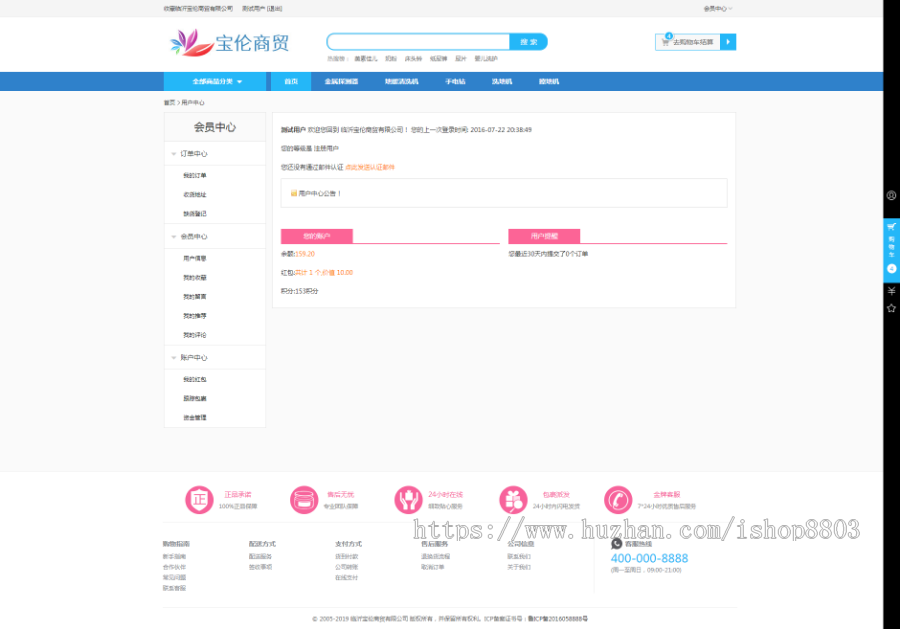
Task: Click footer link 关于我们
Action: (519, 567)
